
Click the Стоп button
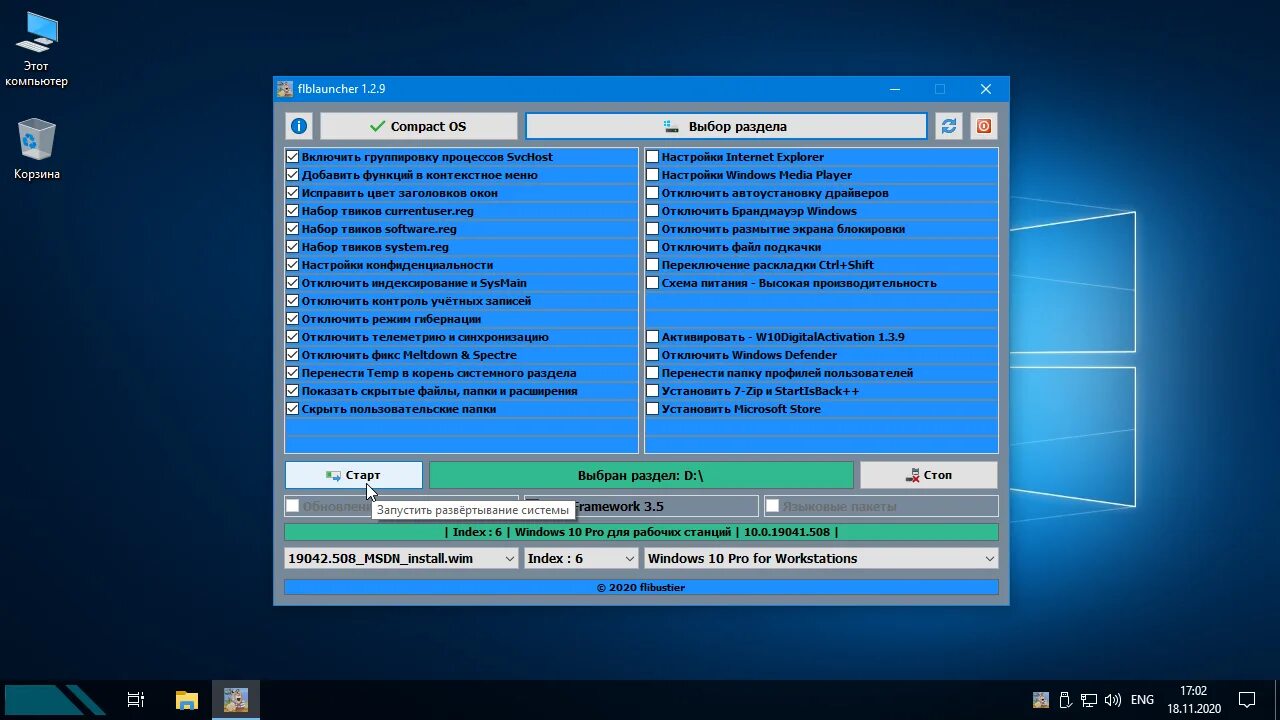pos(929,475)
